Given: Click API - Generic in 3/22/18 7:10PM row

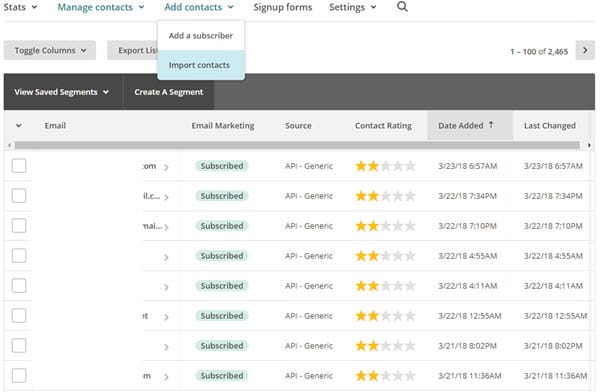Looking at the screenshot, I should click(x=309, y=226).
